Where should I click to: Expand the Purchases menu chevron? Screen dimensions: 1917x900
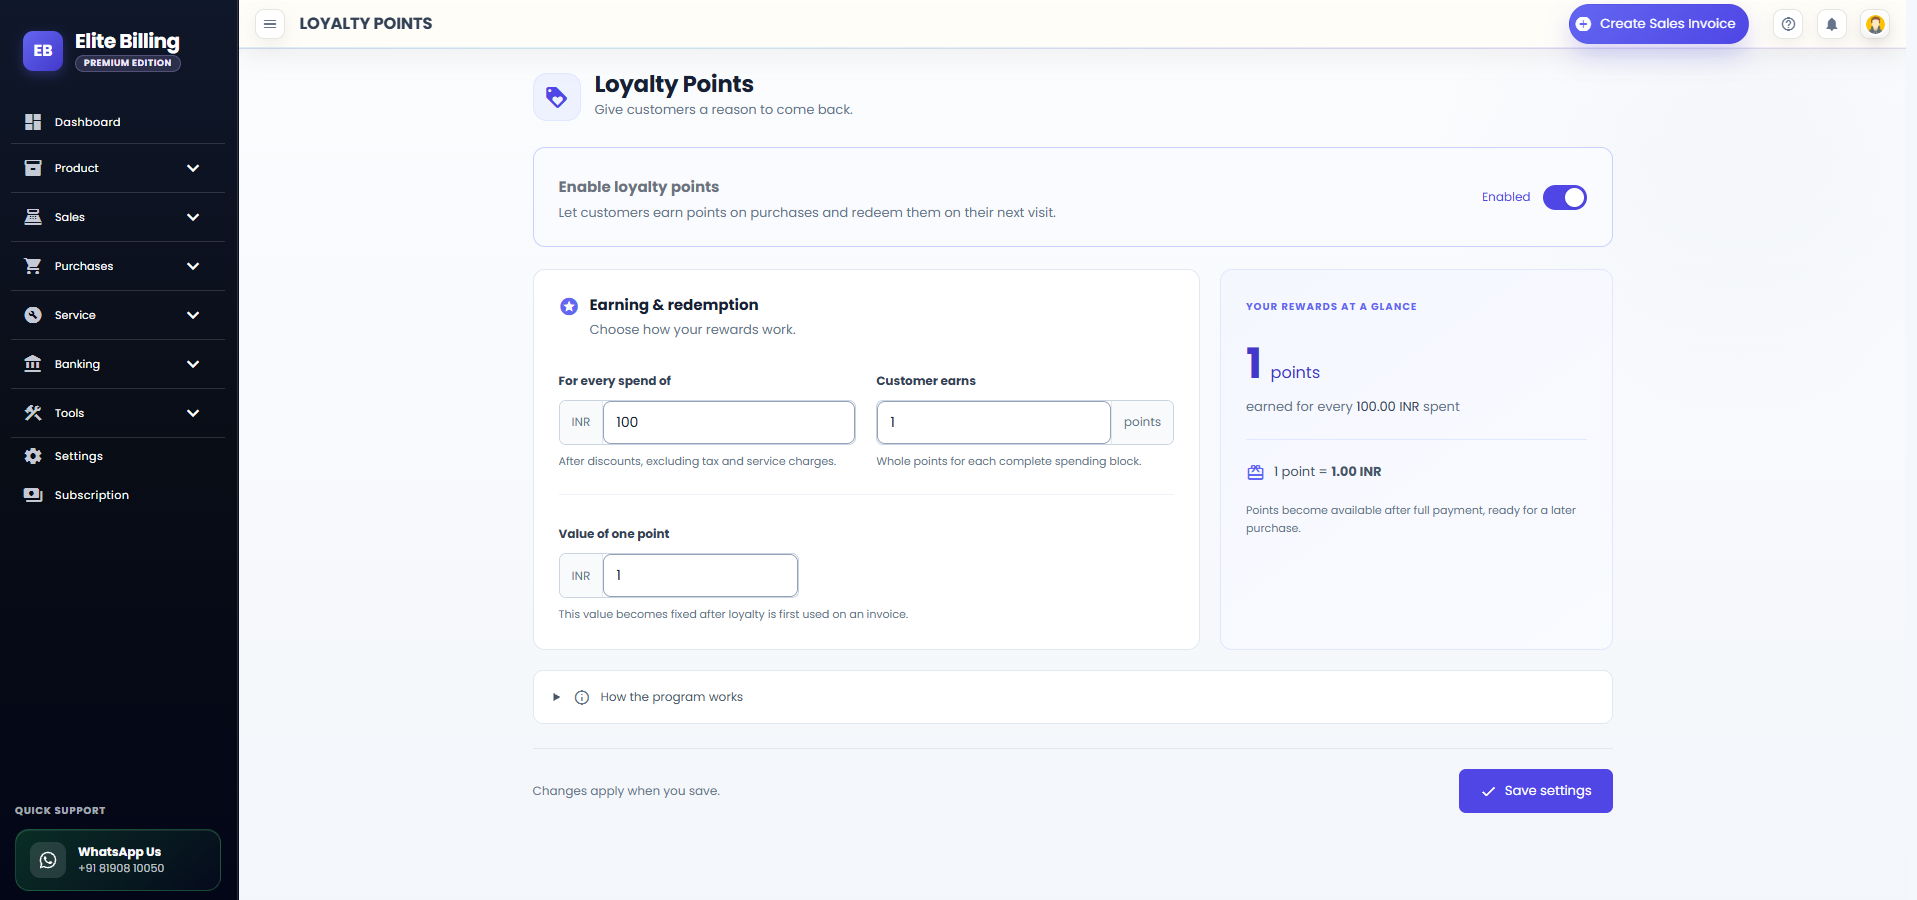pos(193,266)
